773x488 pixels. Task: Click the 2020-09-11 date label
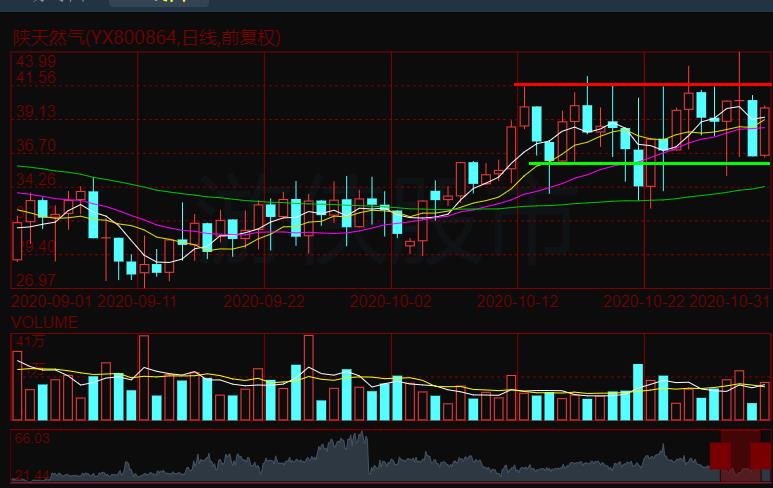point(137,301)
